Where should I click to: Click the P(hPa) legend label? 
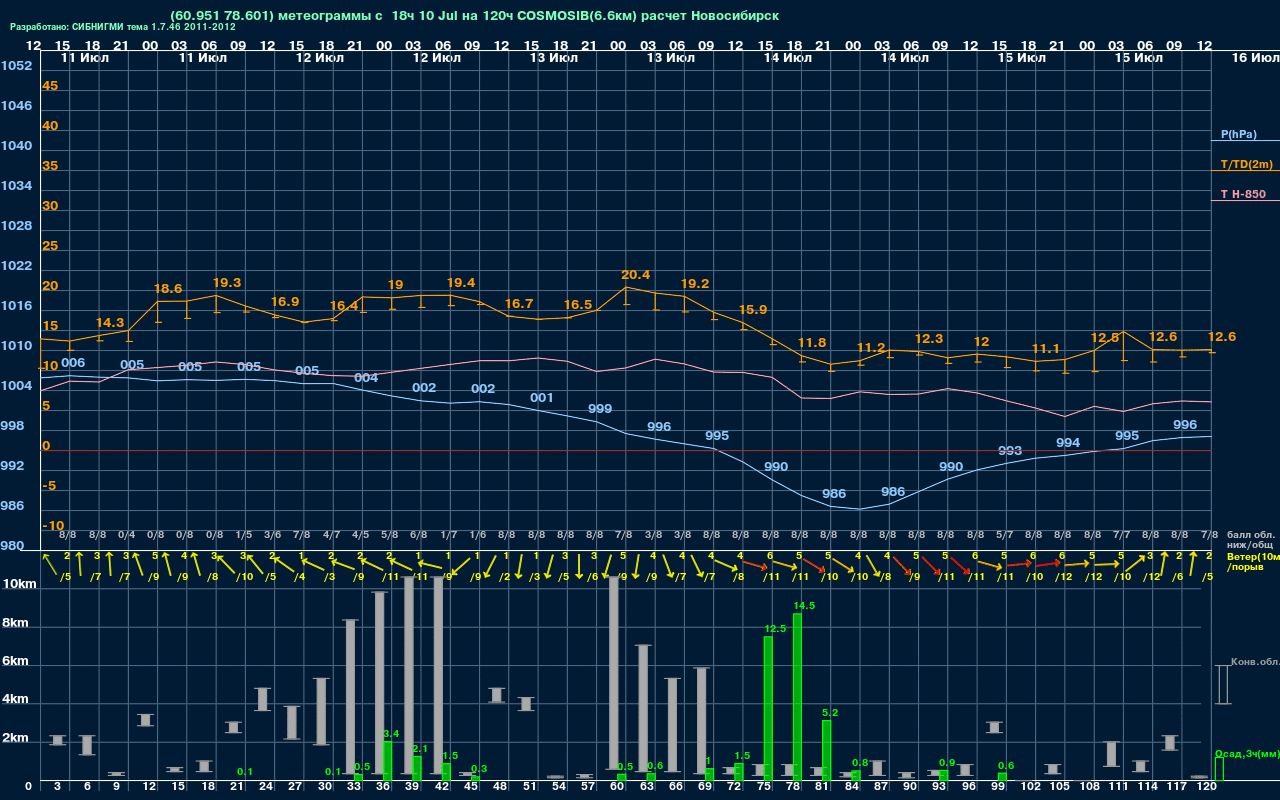tap(1238, 134)
